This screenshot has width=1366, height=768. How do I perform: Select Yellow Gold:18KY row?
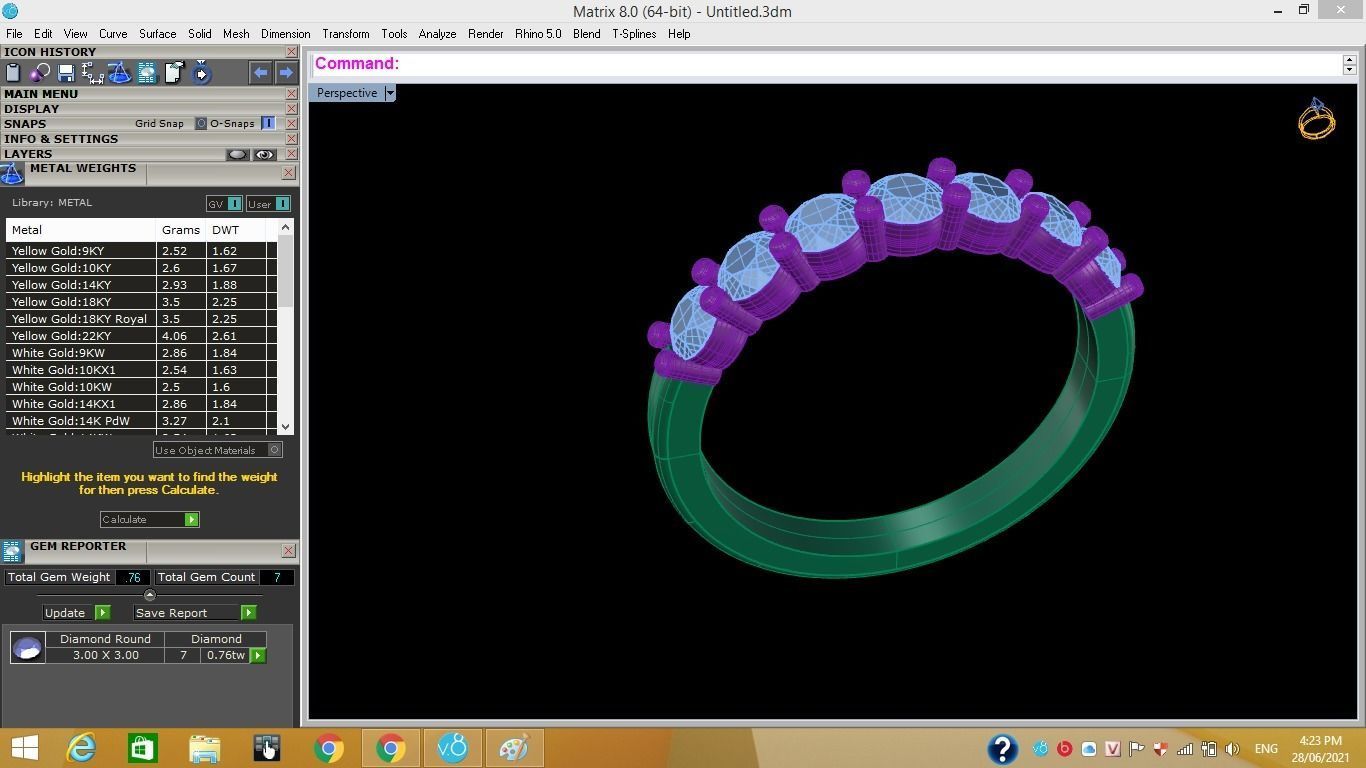tap(140, 302)
